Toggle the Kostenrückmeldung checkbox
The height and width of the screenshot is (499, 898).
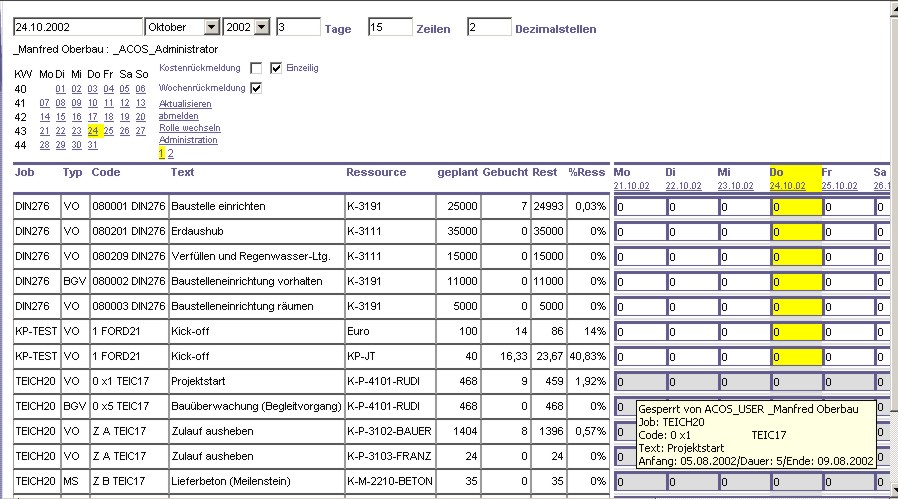[x=256, y=68]
